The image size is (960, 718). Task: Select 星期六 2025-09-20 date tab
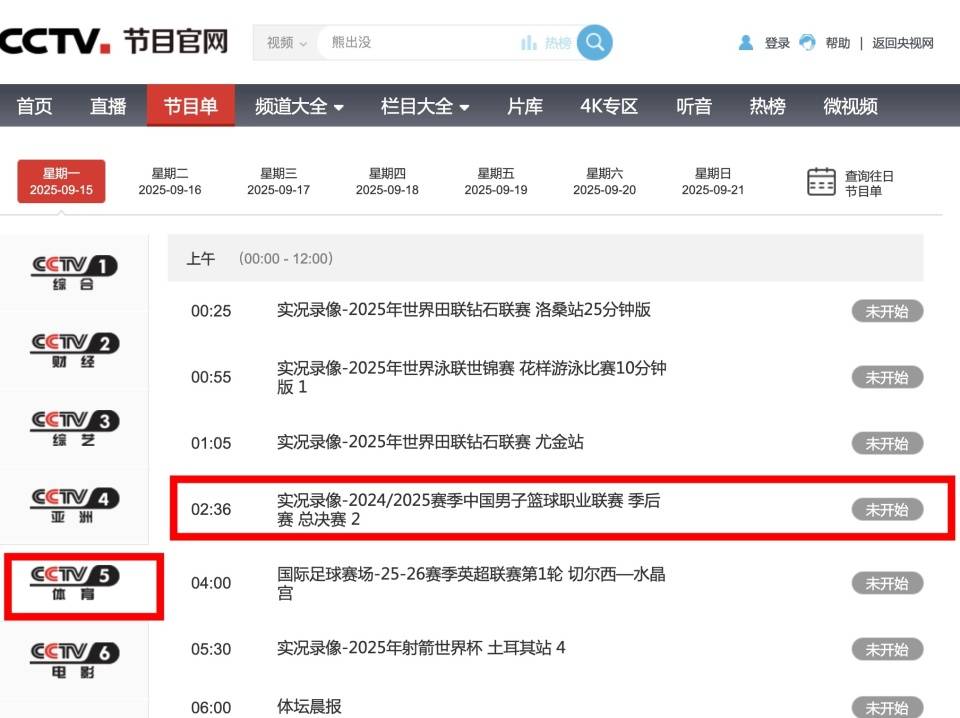point(604,181)
